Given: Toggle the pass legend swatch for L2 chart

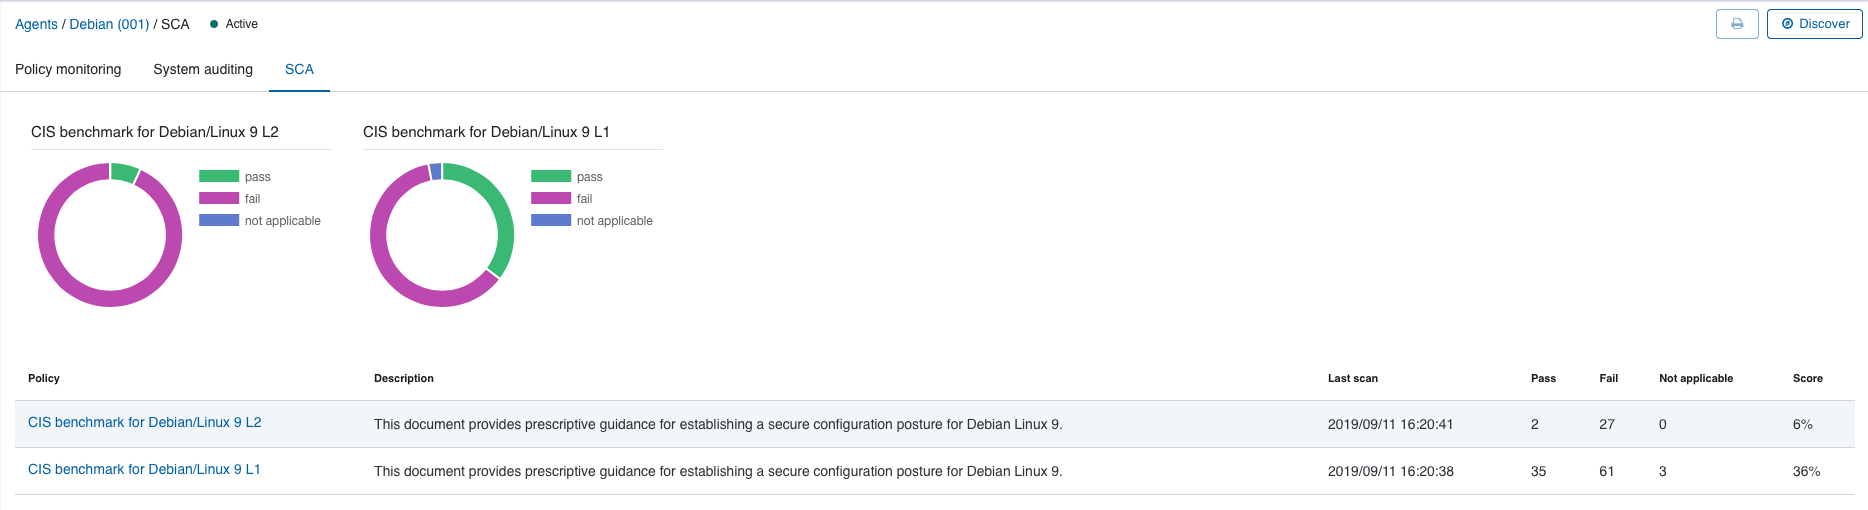Looking at the screenshot, I should click(219, 176).
